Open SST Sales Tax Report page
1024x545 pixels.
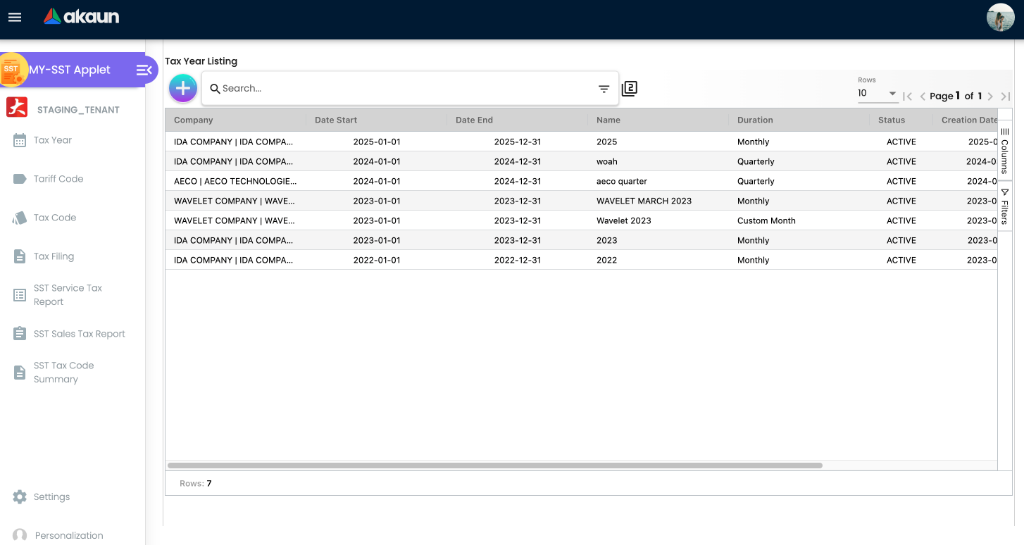pyautogui.click(x=79, y=334)
